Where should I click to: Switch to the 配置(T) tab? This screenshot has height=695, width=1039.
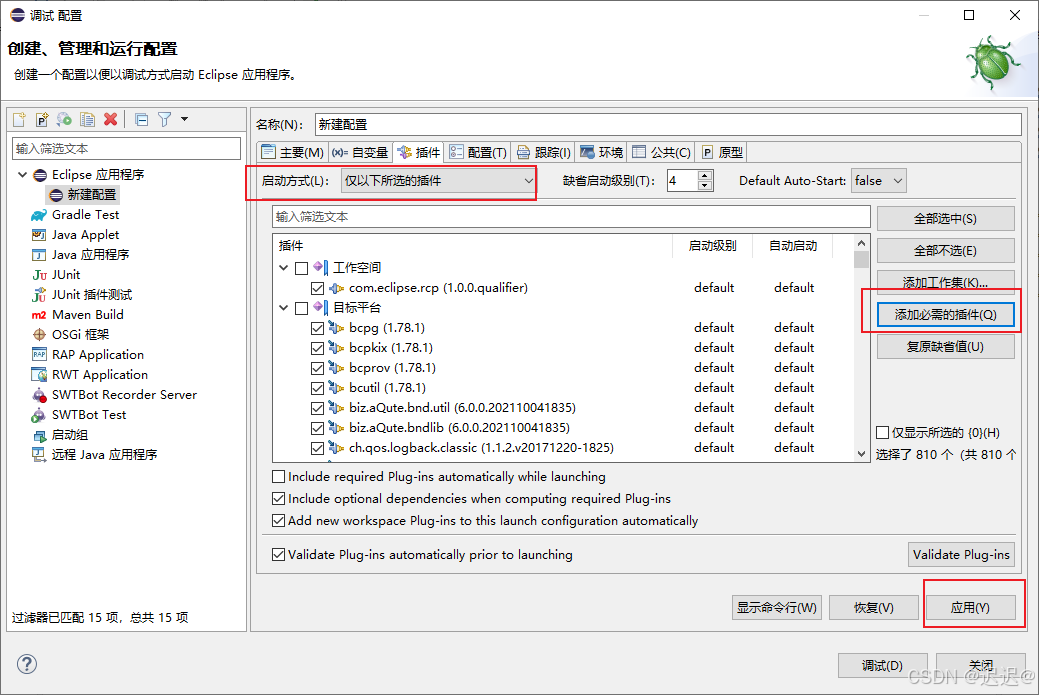[x=478, y=152]
